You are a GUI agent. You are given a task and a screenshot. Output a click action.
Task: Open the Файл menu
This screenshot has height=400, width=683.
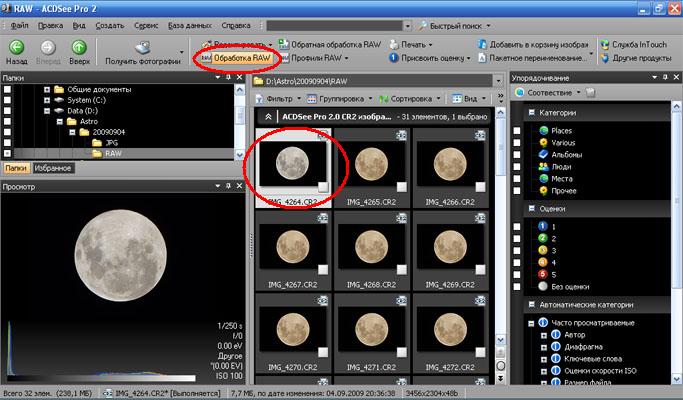[x=20, y=26]
